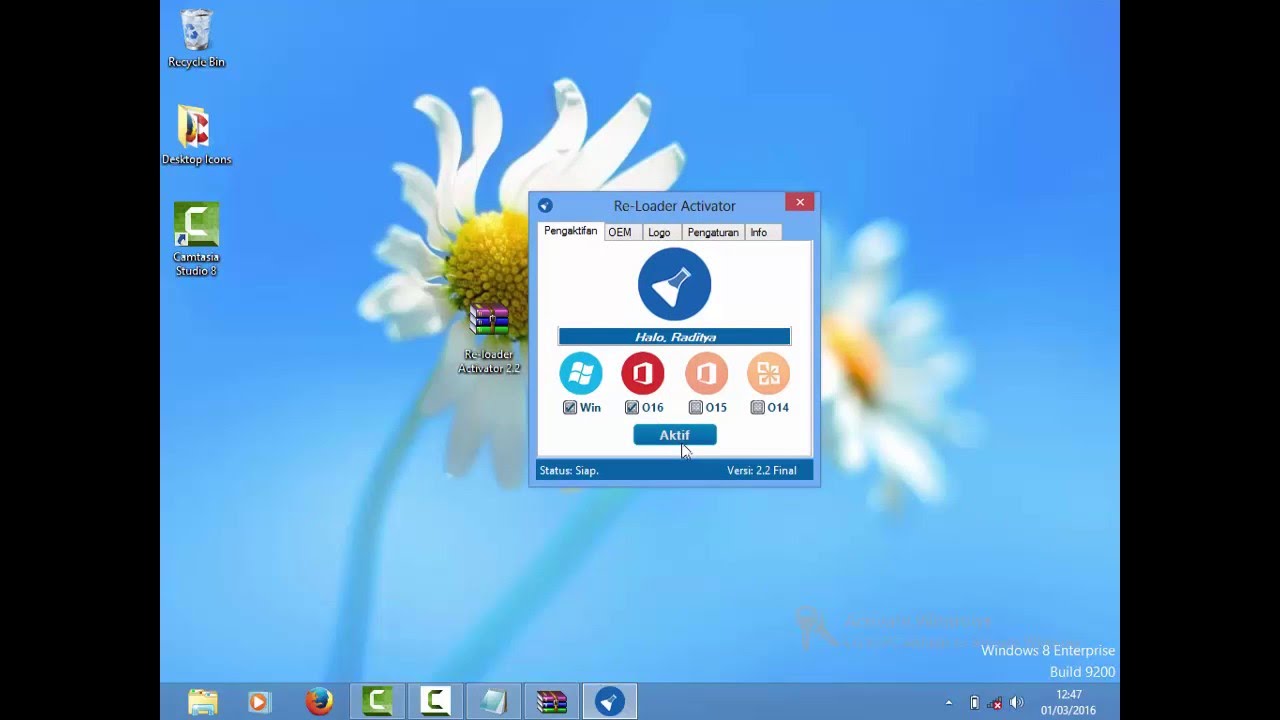Click the red Office 2016 icon
This screenshot has width=1280, height=720.
[643, 374]
